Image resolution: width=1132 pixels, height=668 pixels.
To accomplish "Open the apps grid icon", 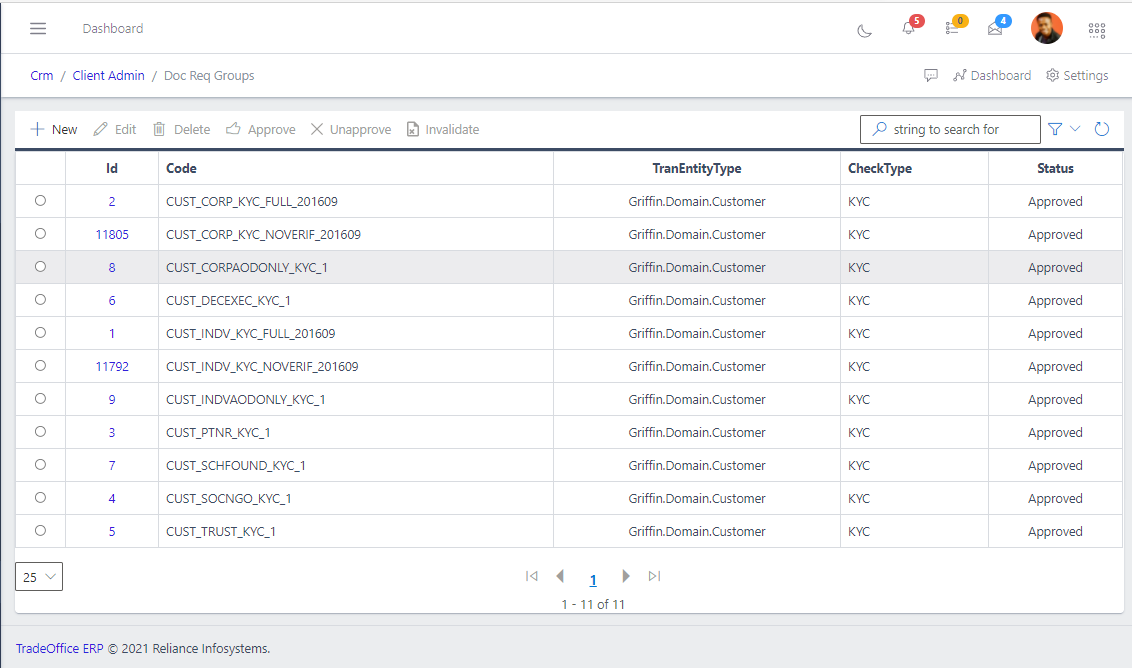I will click(x=1096, y=30).
